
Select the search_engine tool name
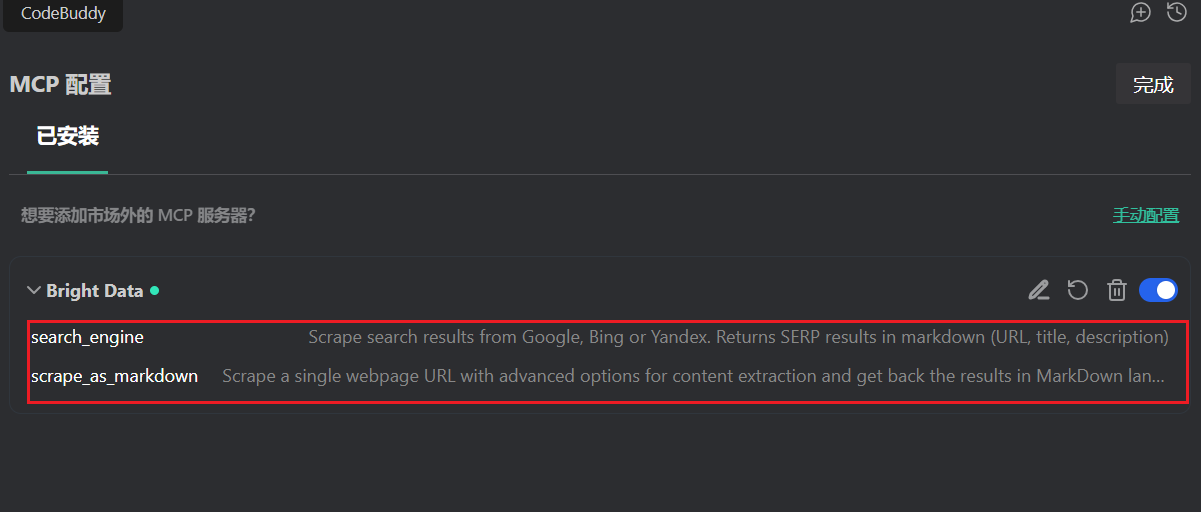(x=87, y=337)
